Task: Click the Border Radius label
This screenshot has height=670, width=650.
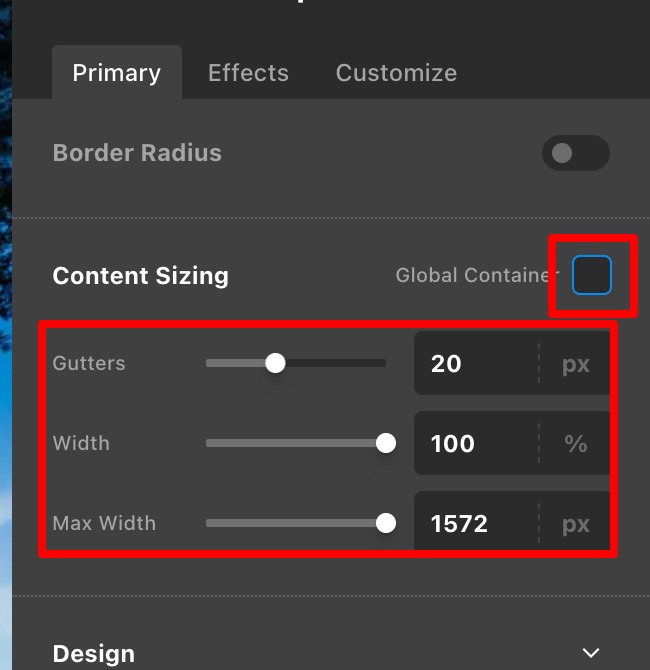Action: (x=137, y=153)
